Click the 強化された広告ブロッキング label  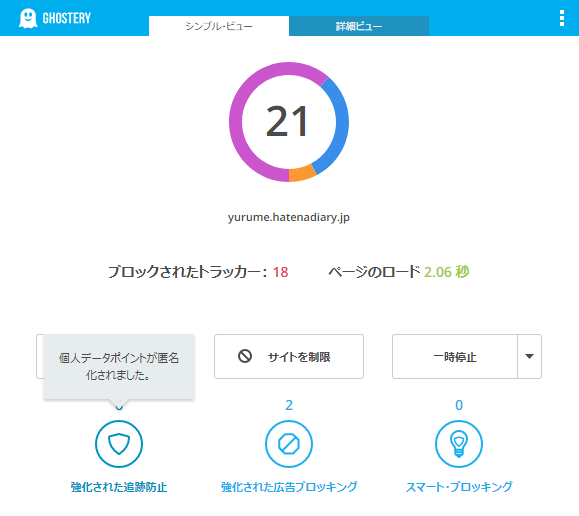[x=289, y=487]
